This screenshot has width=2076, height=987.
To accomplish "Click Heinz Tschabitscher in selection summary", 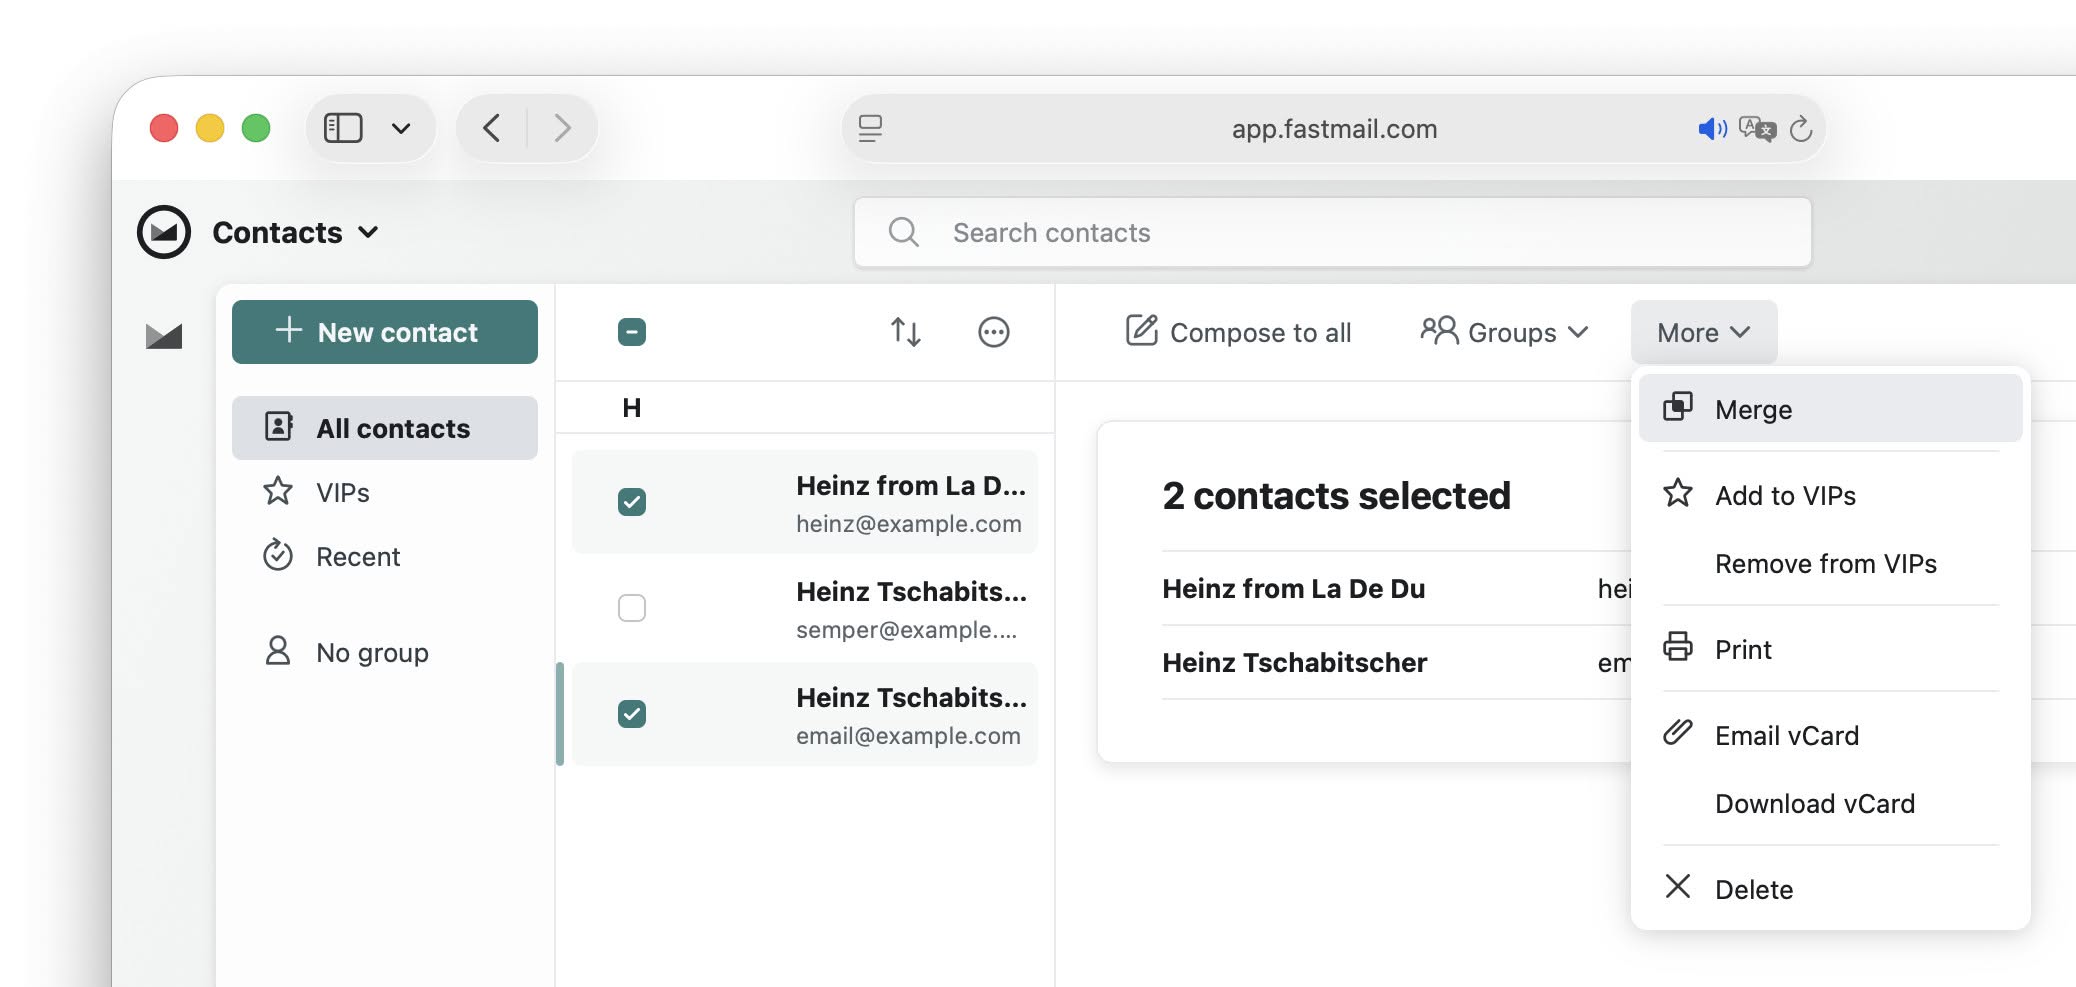I will point(1294,662).
